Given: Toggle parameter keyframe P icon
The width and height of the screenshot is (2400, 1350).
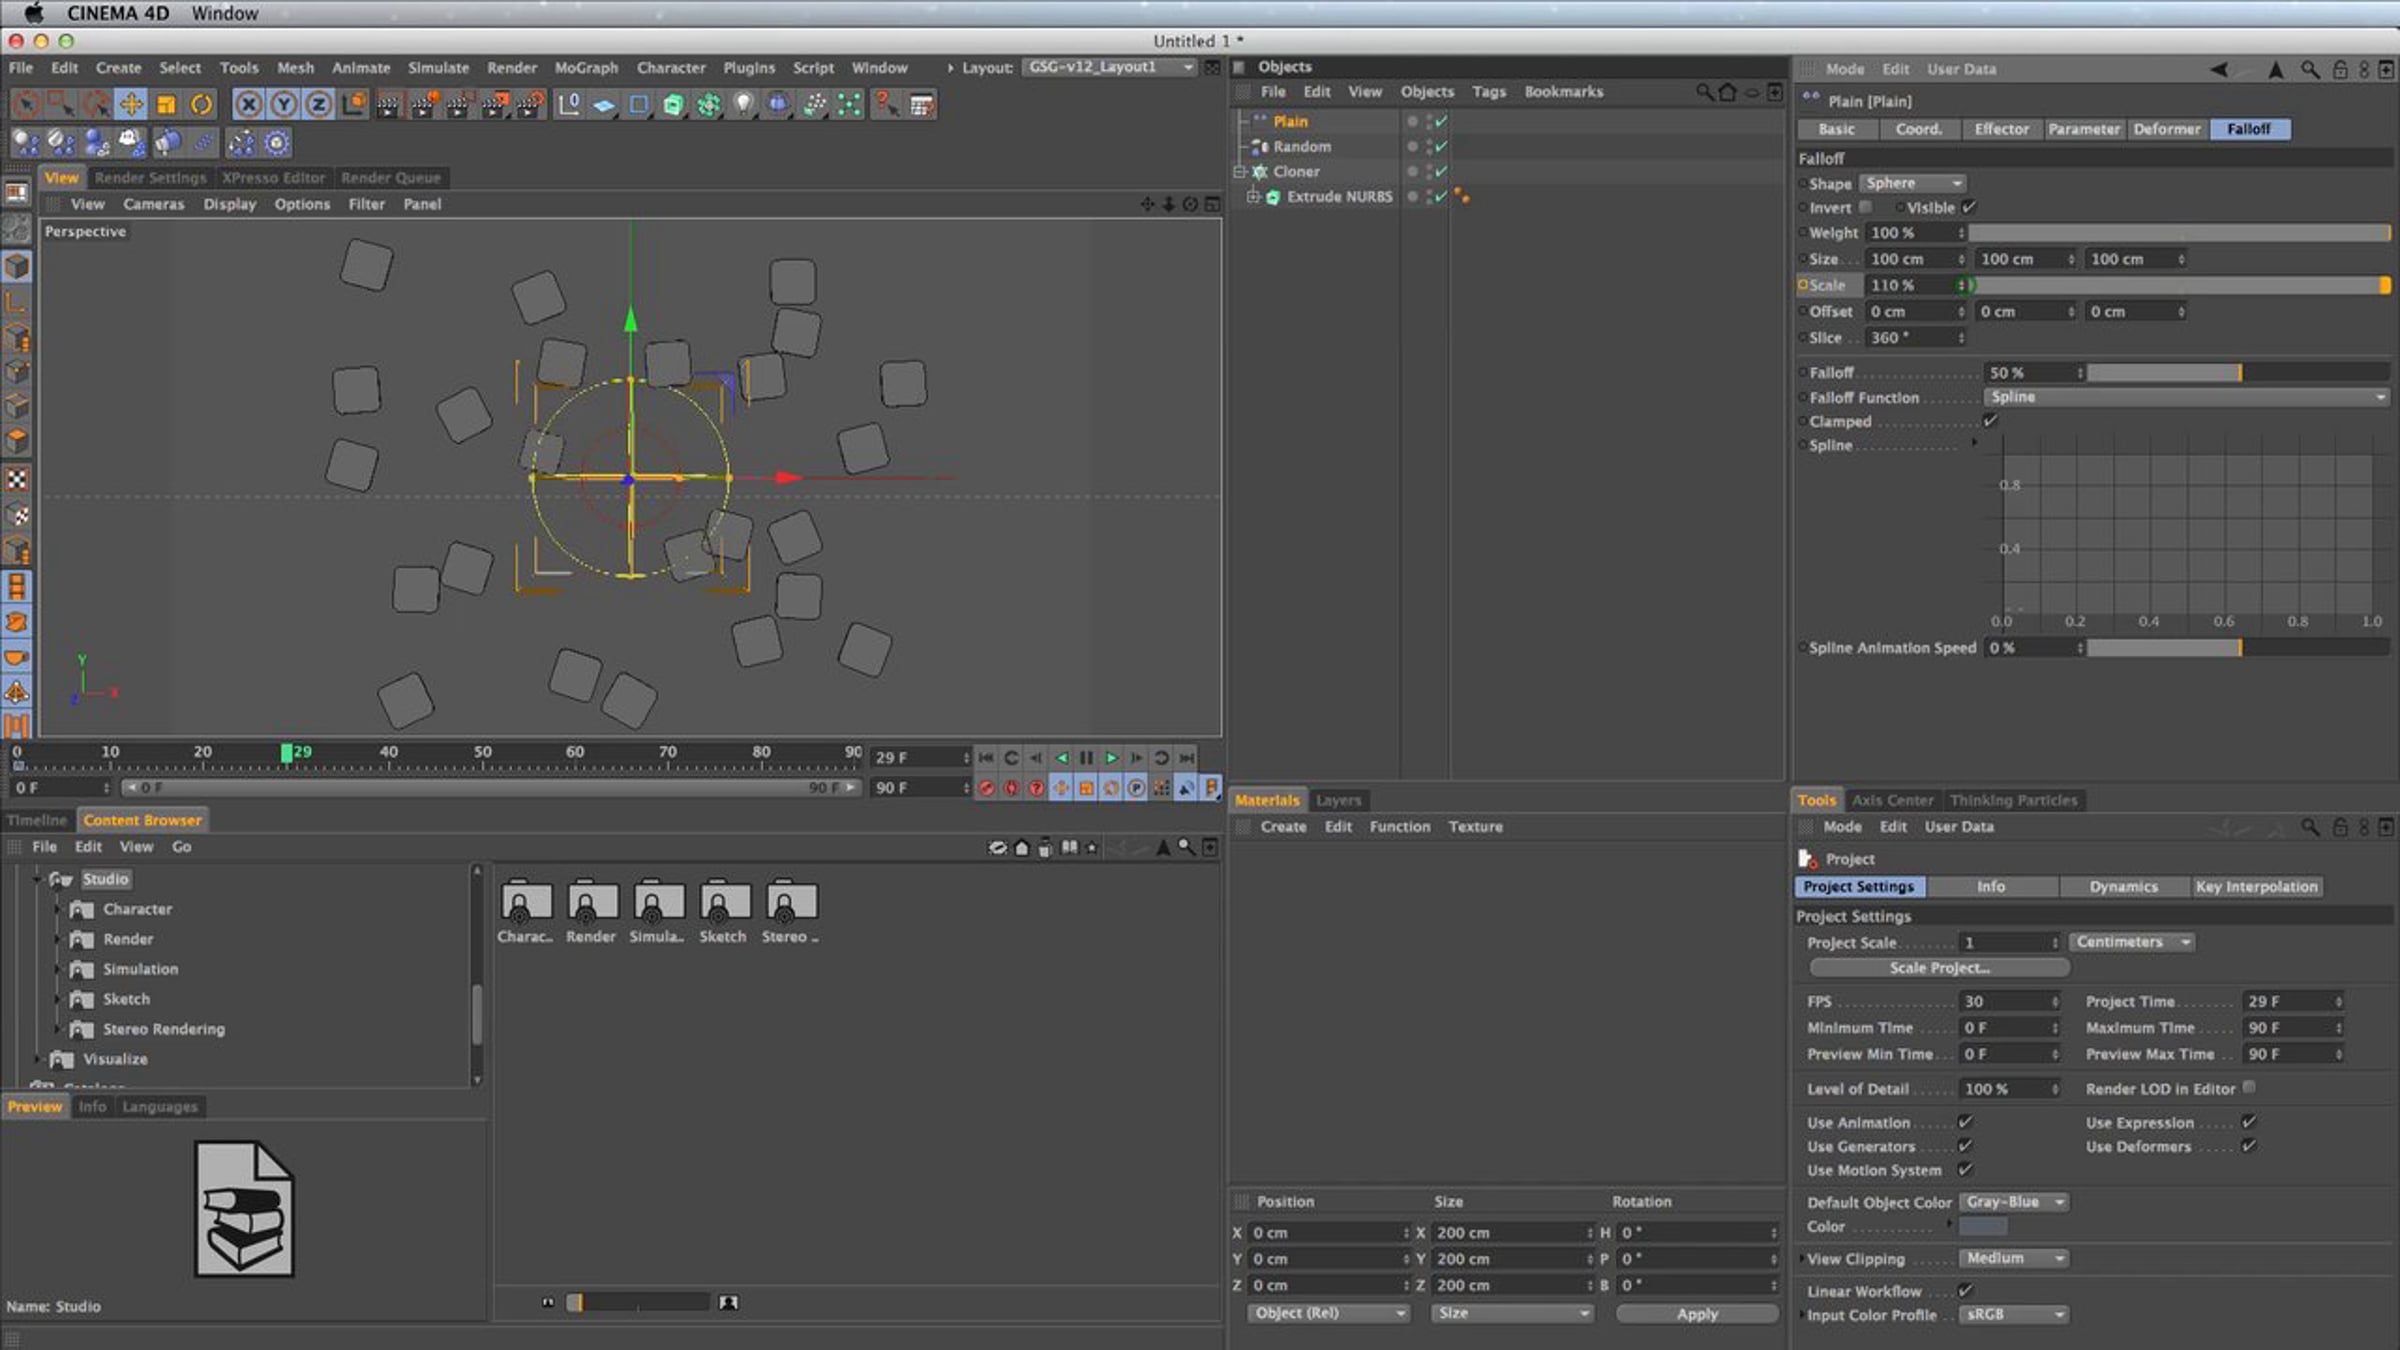Looking at the screenshot, I should [1136, 788].
